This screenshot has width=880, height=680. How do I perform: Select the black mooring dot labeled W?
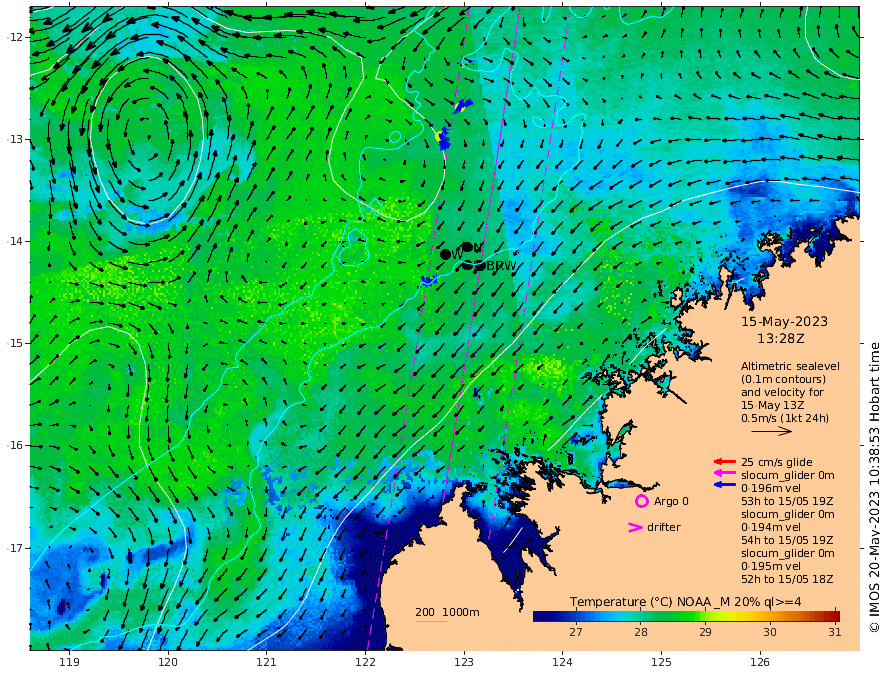446,255
